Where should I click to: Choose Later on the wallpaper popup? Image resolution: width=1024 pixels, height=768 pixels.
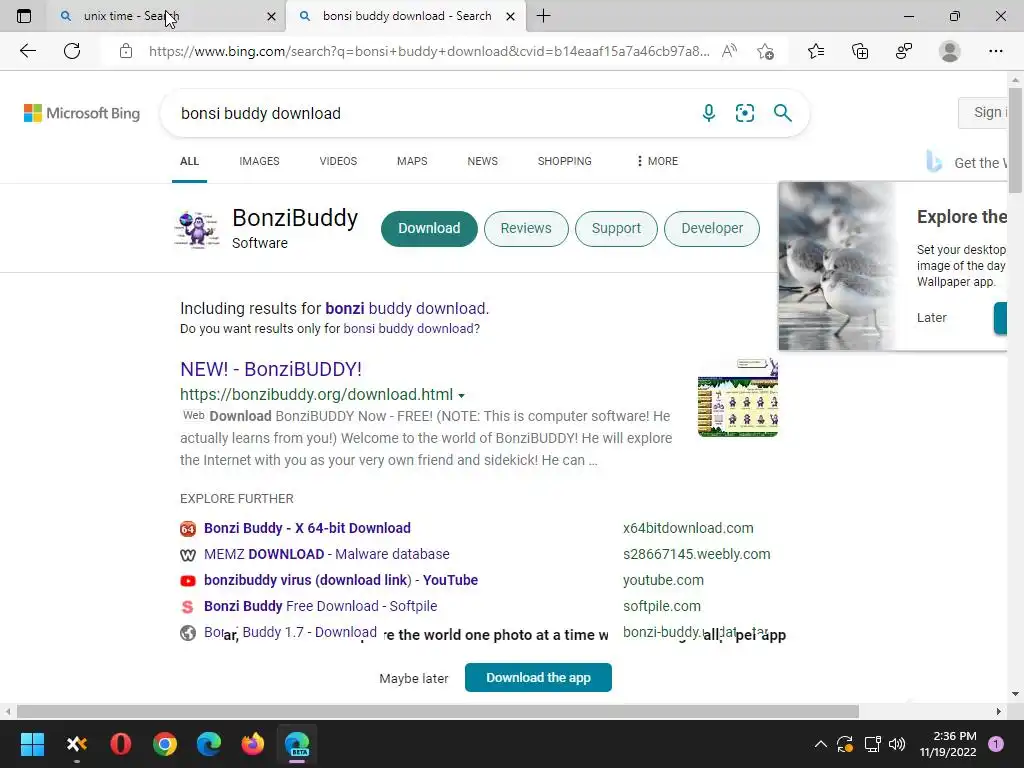931,317
